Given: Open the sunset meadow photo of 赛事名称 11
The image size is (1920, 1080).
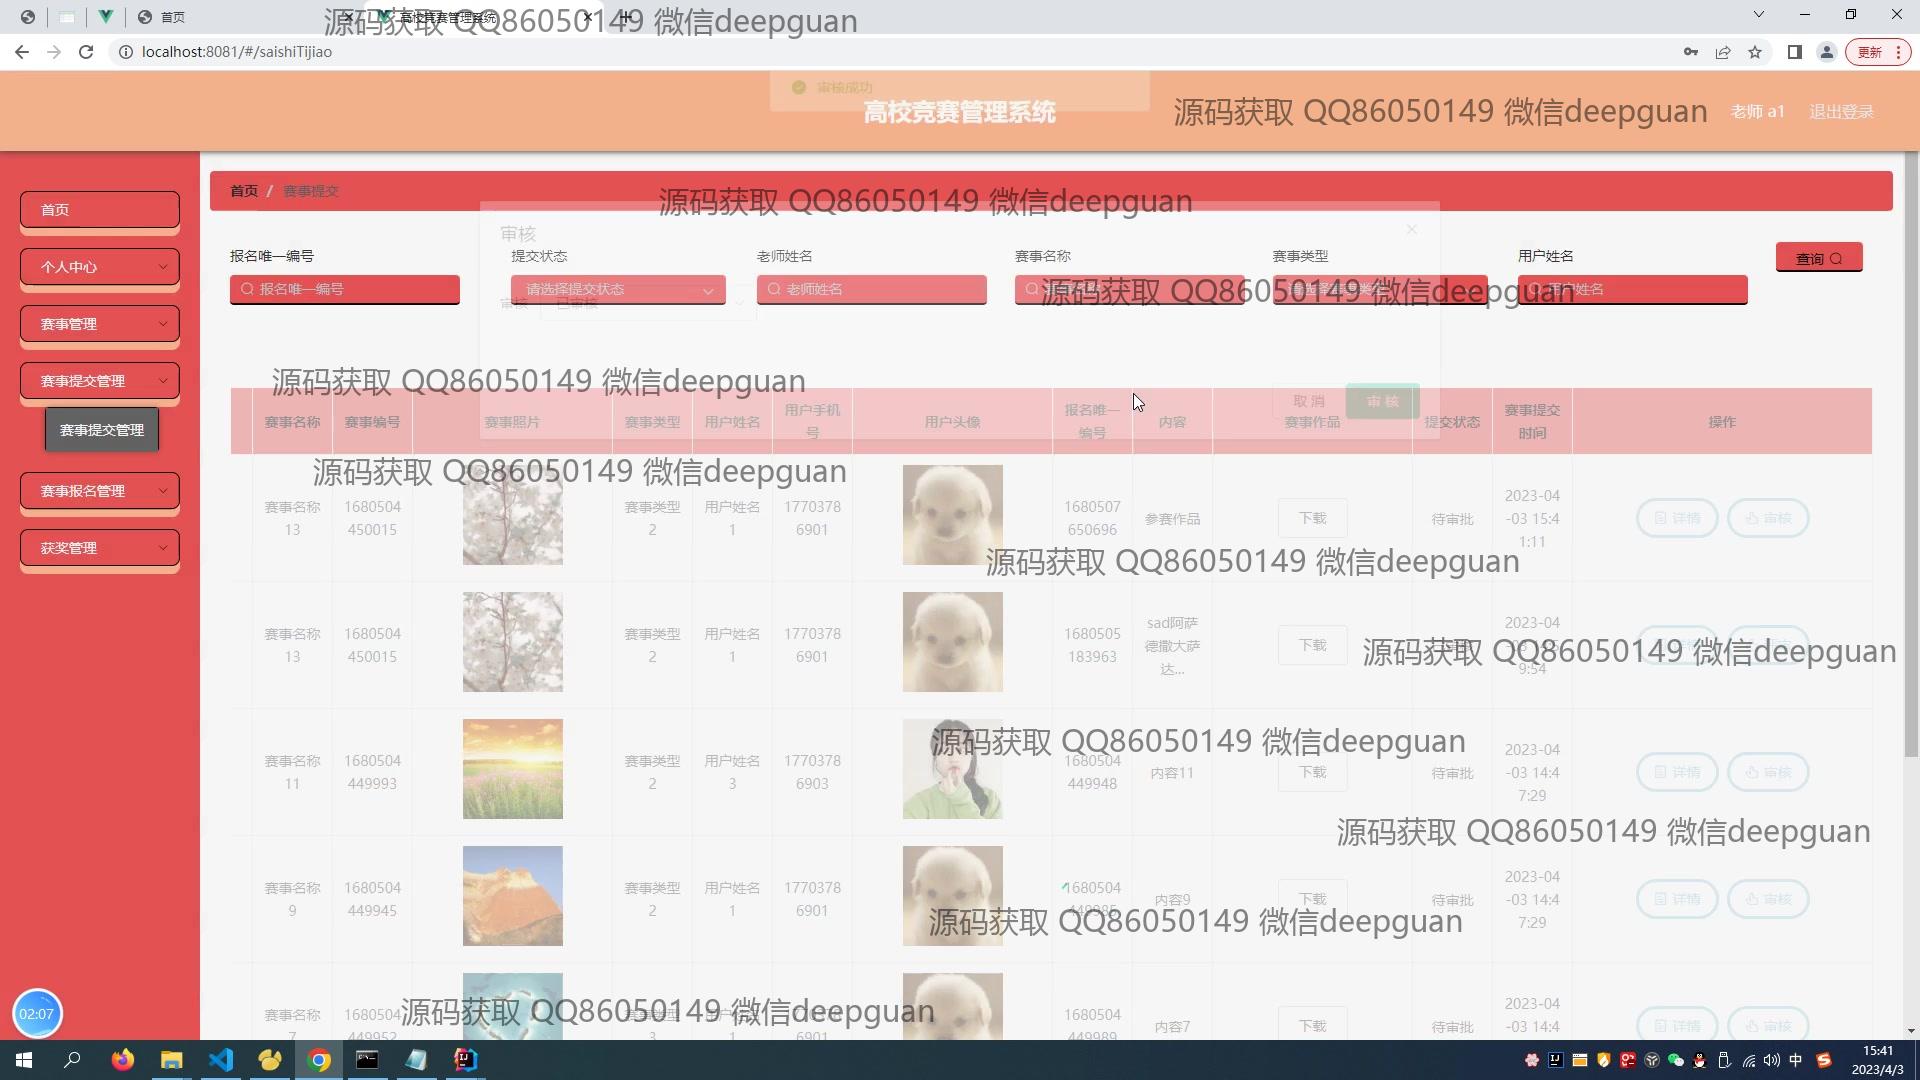Looking at the screenshot, I should [x=513, y=769].
